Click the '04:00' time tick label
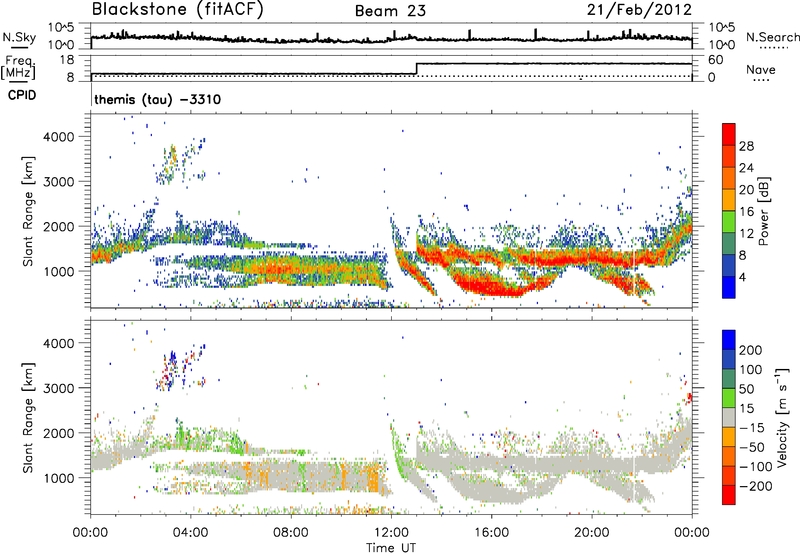Screen dimensions: 800x554 (x=191, y=533)
